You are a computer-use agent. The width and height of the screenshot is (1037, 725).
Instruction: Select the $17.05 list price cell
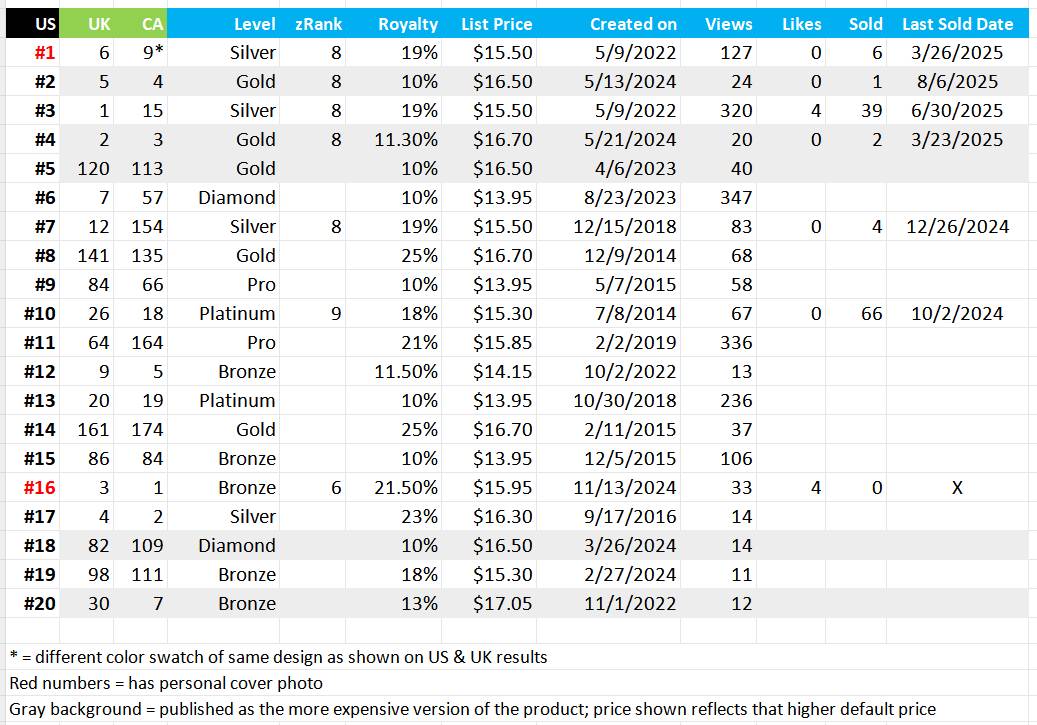(x=489, y=603)
